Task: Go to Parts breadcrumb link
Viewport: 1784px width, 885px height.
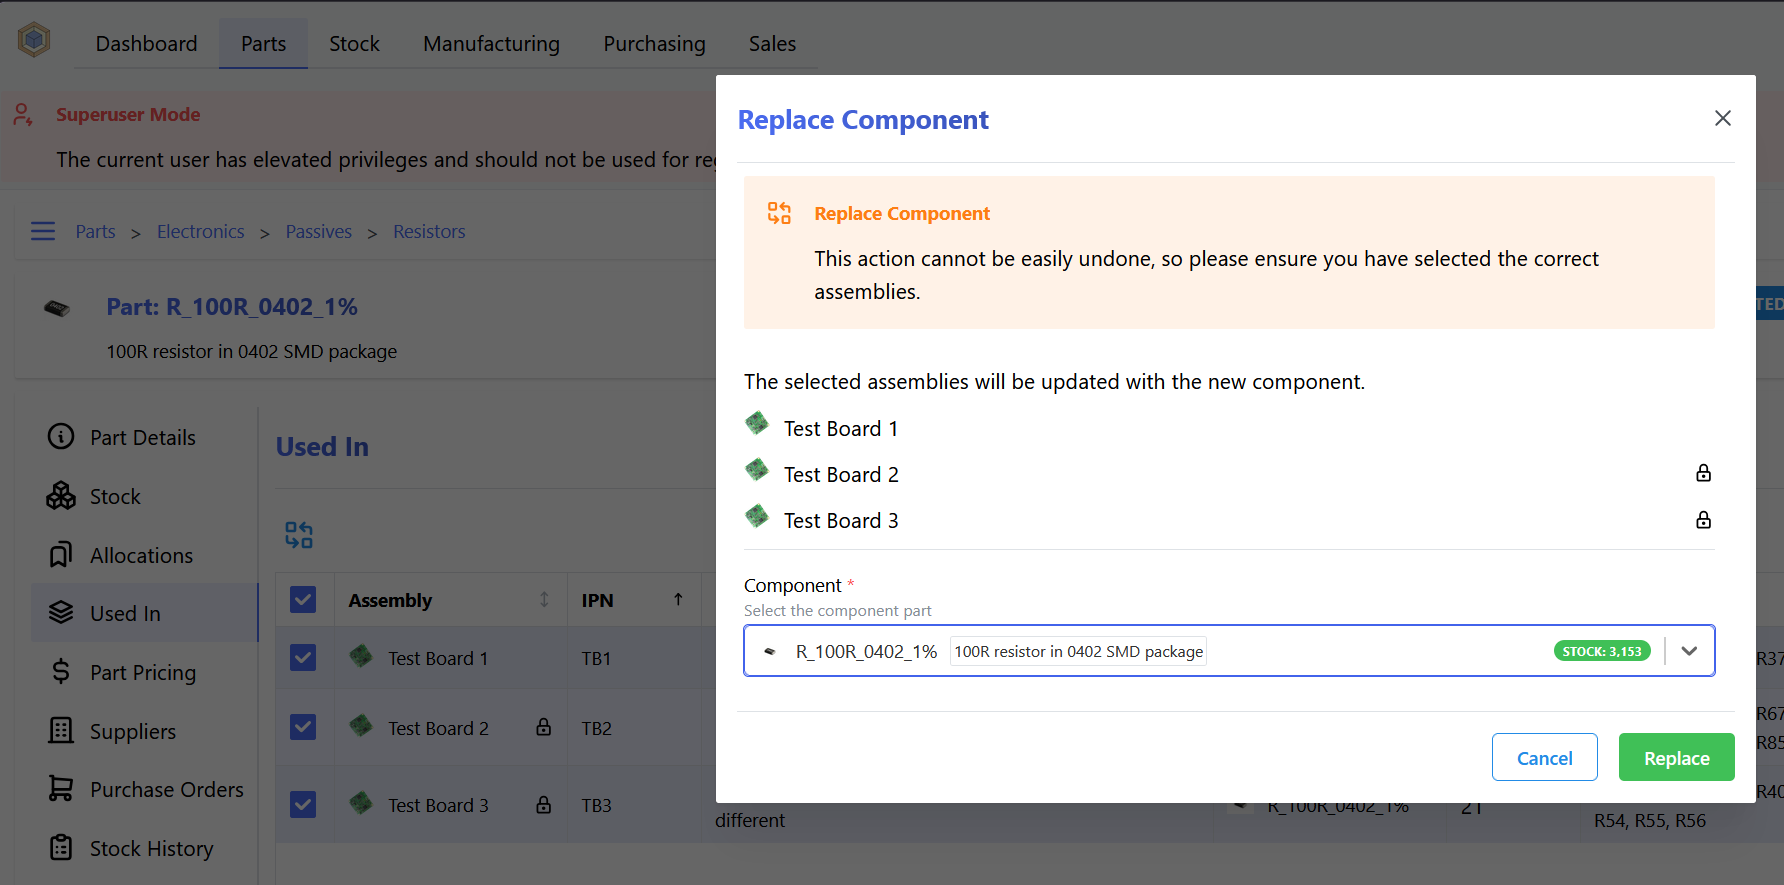Action: point(96,231)
